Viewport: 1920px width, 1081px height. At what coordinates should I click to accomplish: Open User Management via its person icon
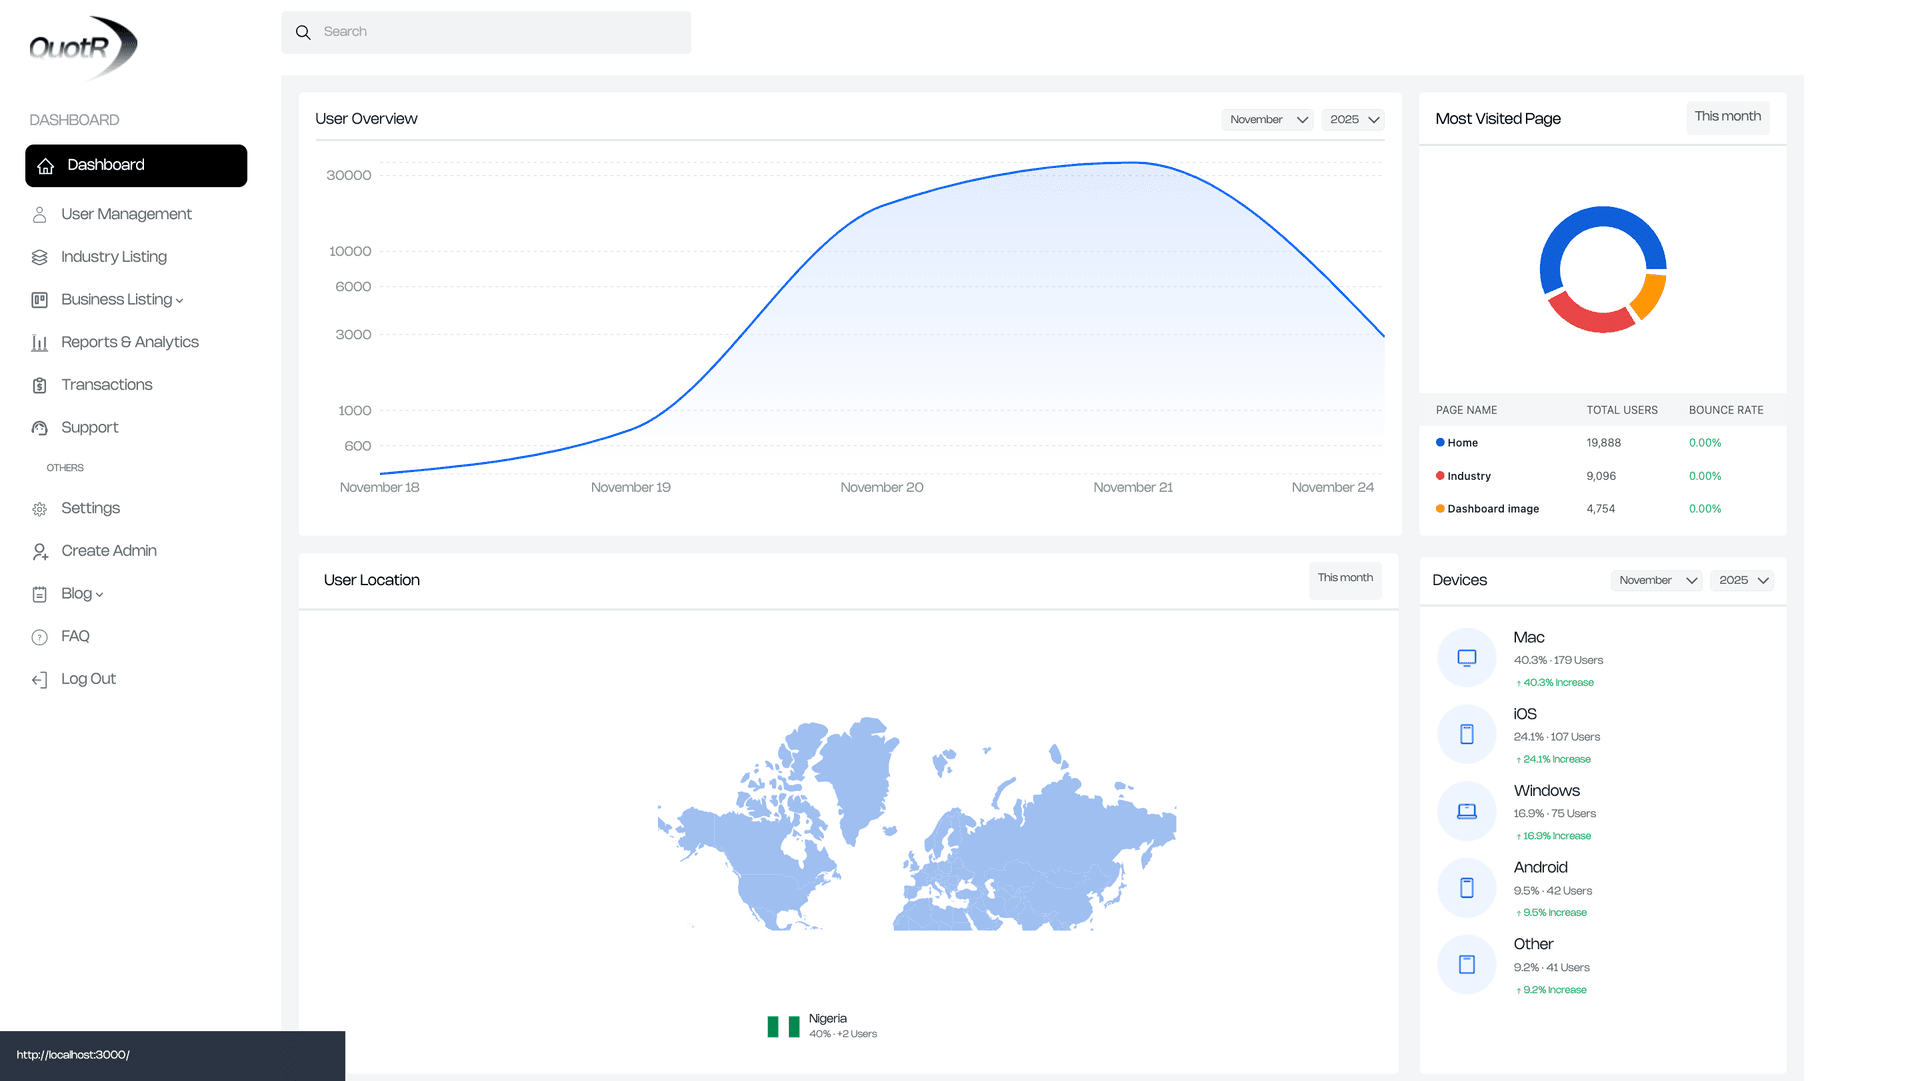(39, 214)
